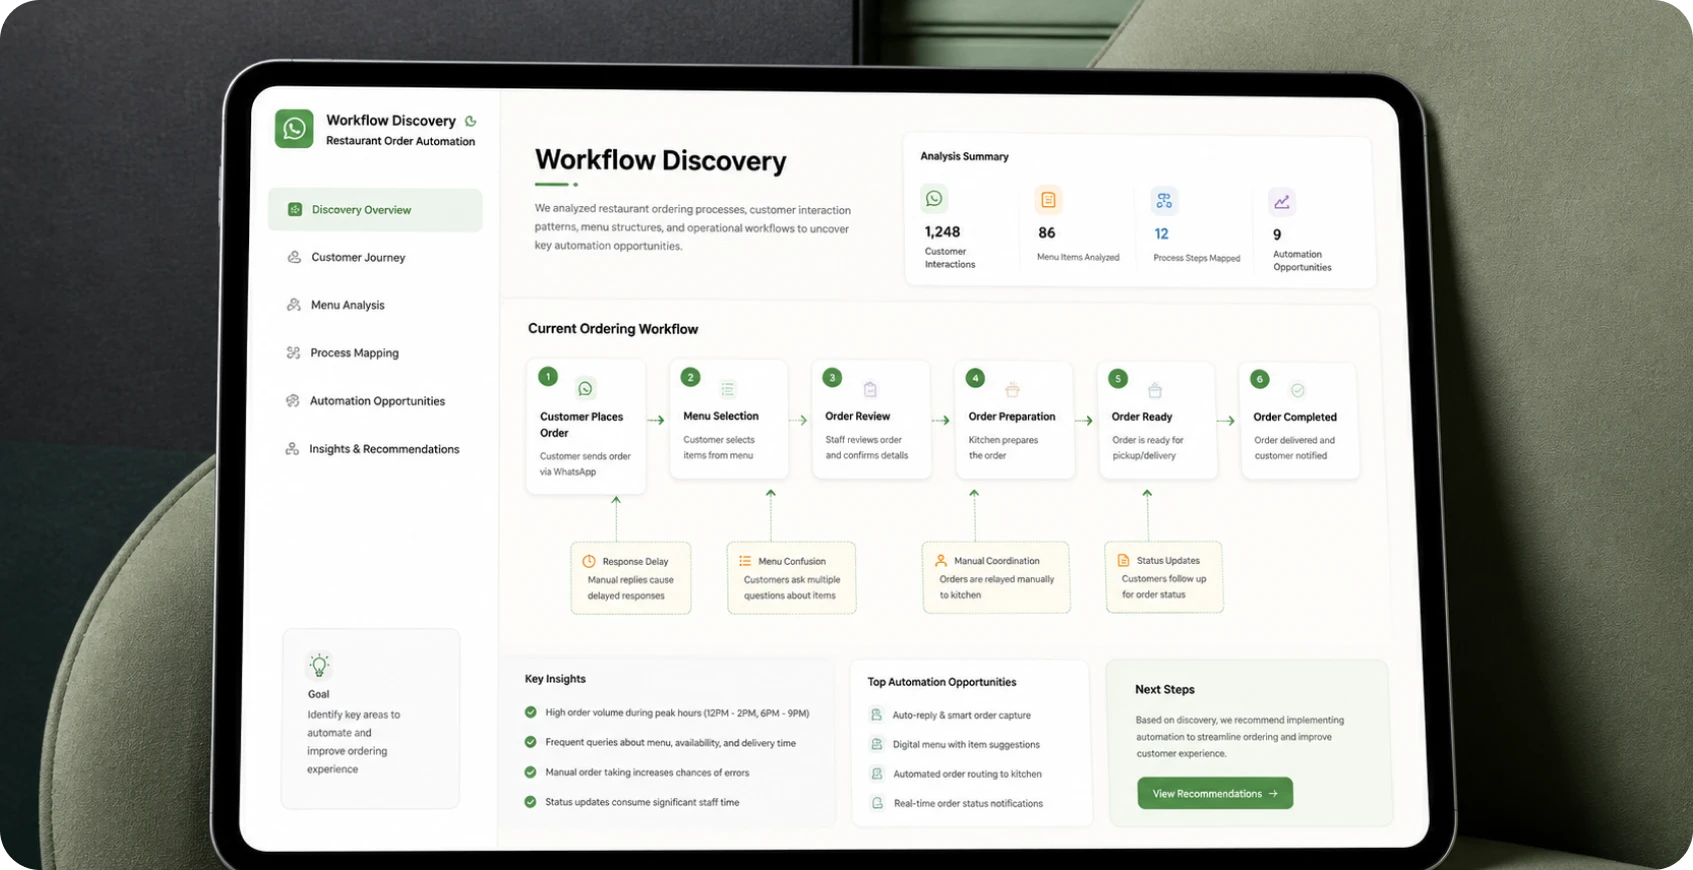Click the person icon in Manual Coordination box
The height and width of the screenshot is (870, 1693).
[x=941, y=561]
